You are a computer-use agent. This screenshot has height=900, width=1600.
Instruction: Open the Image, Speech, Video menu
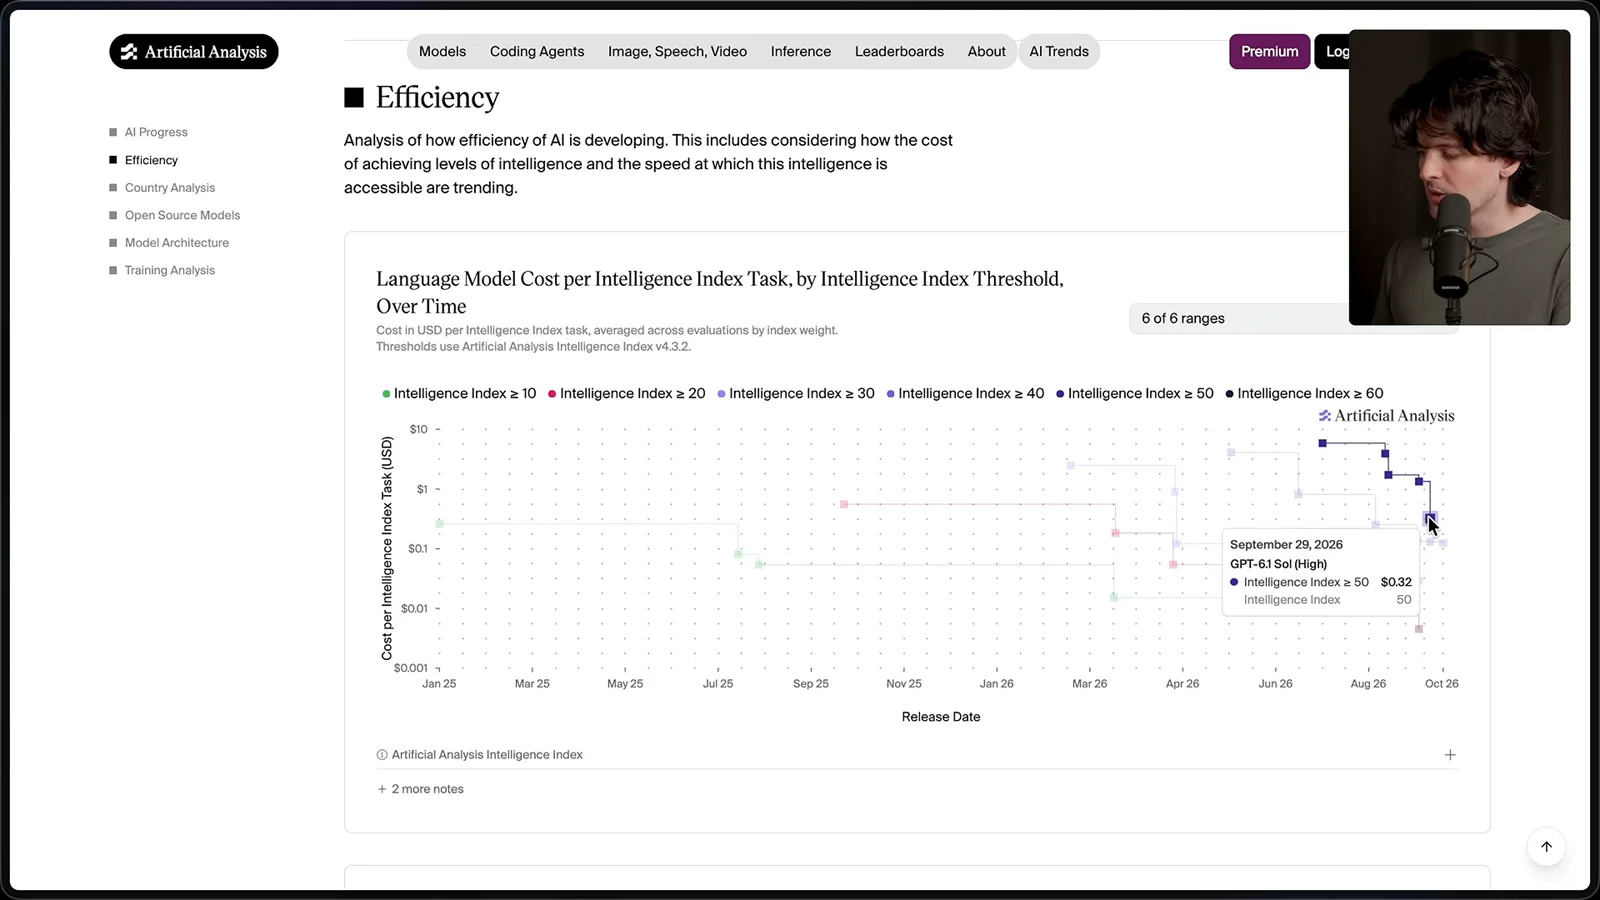pyautogui.click(x=678, y=52)
